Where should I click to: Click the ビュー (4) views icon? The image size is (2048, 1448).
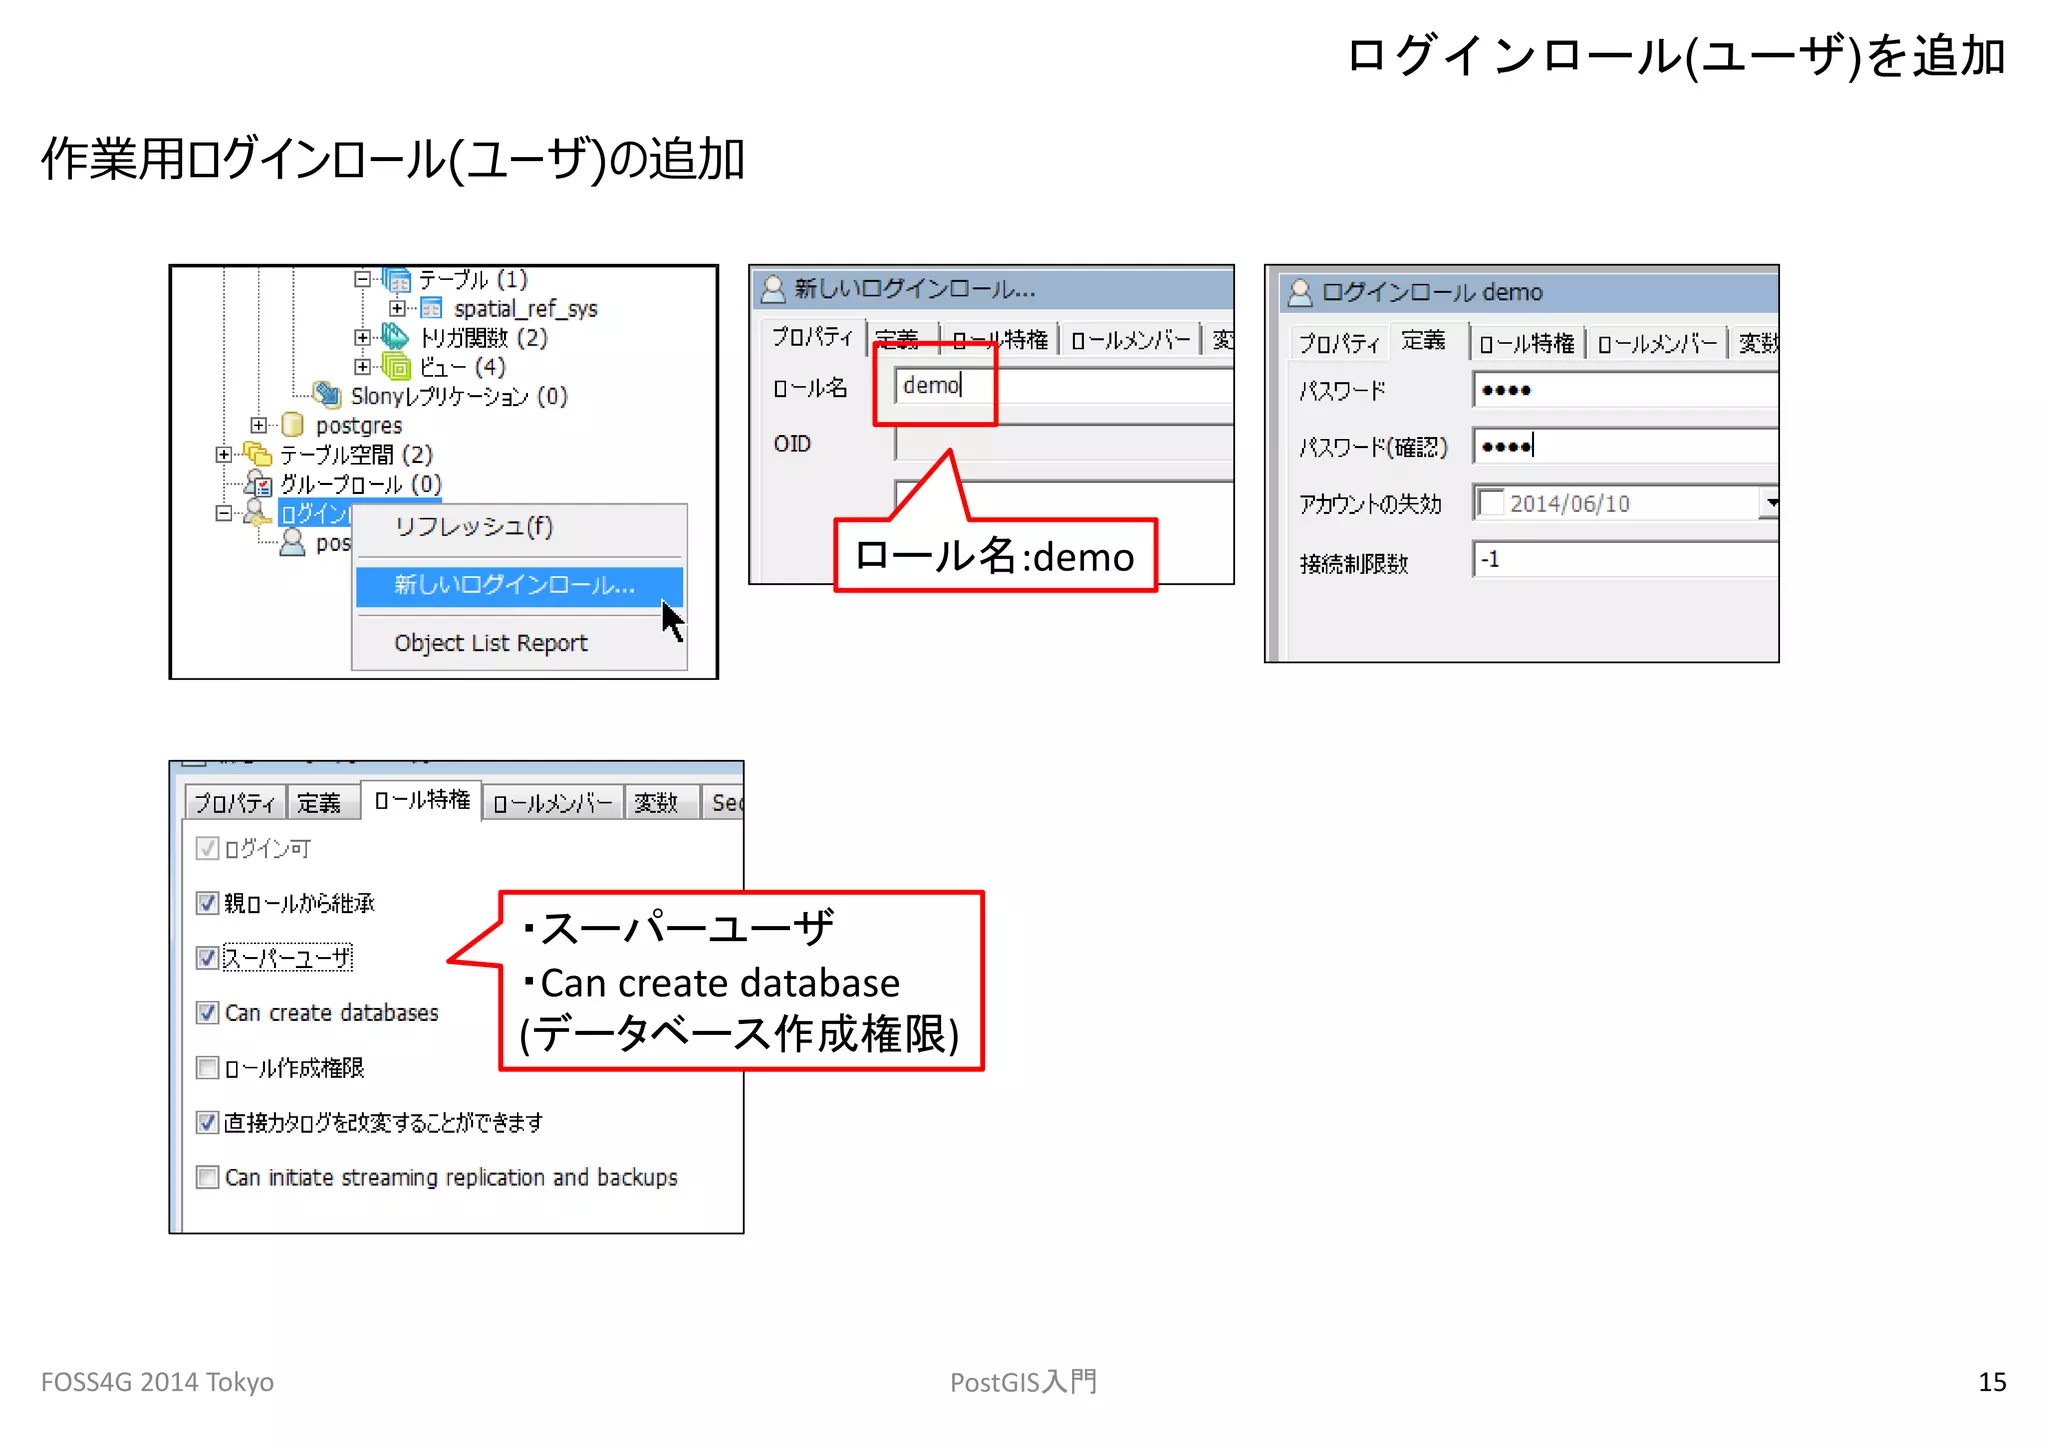pos(396,367)
